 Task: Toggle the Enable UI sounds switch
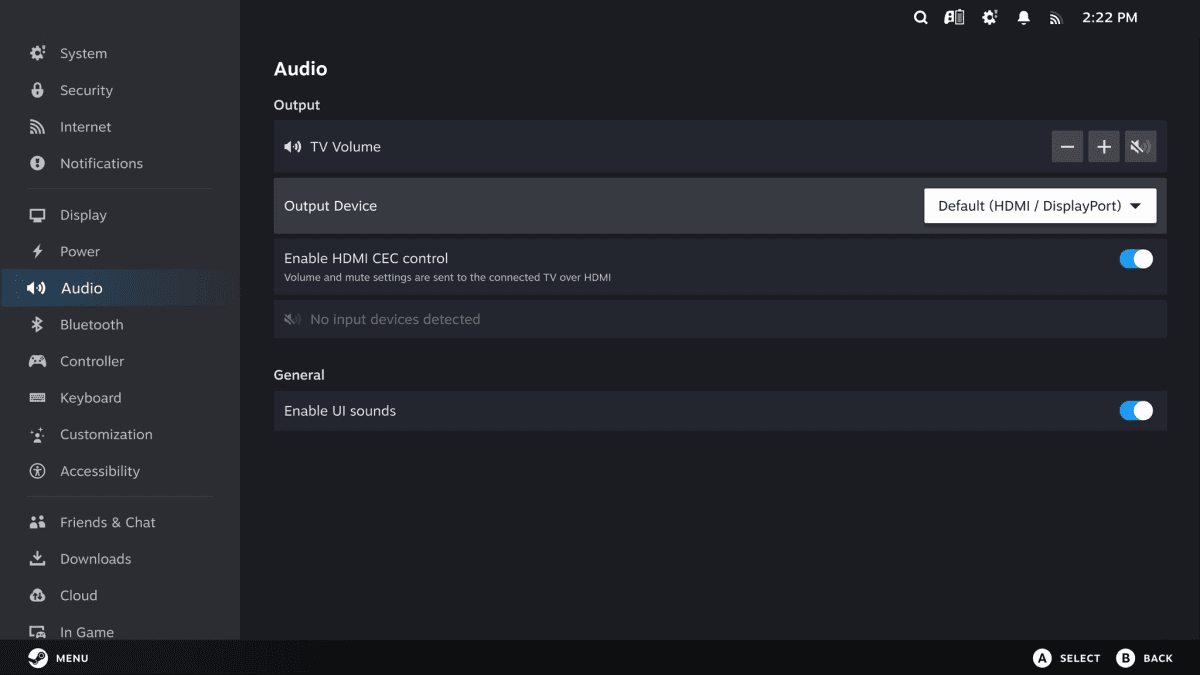(1136, 411)
